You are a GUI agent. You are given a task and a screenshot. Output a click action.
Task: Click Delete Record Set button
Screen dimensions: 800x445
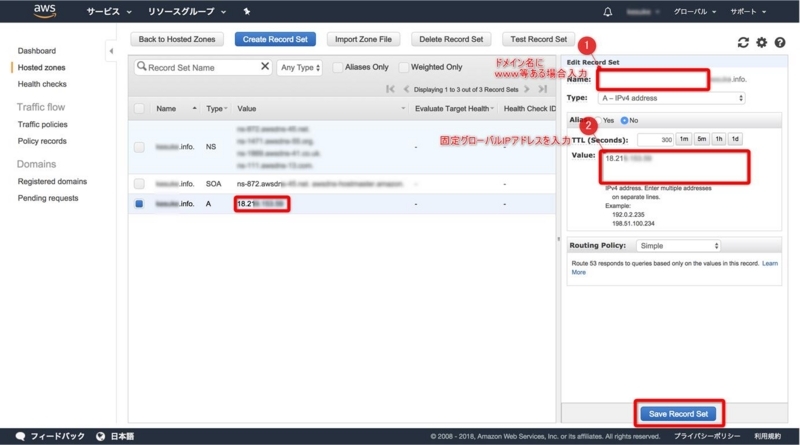click(x=451, y=39)
